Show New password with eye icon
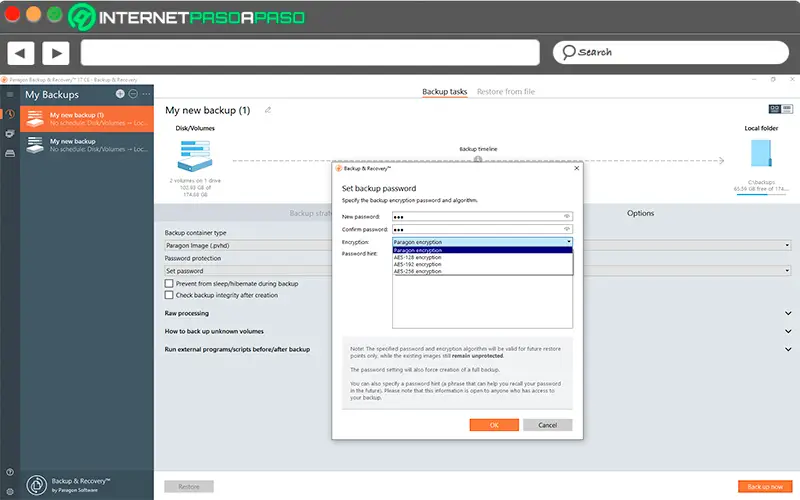 coord(567,216)
